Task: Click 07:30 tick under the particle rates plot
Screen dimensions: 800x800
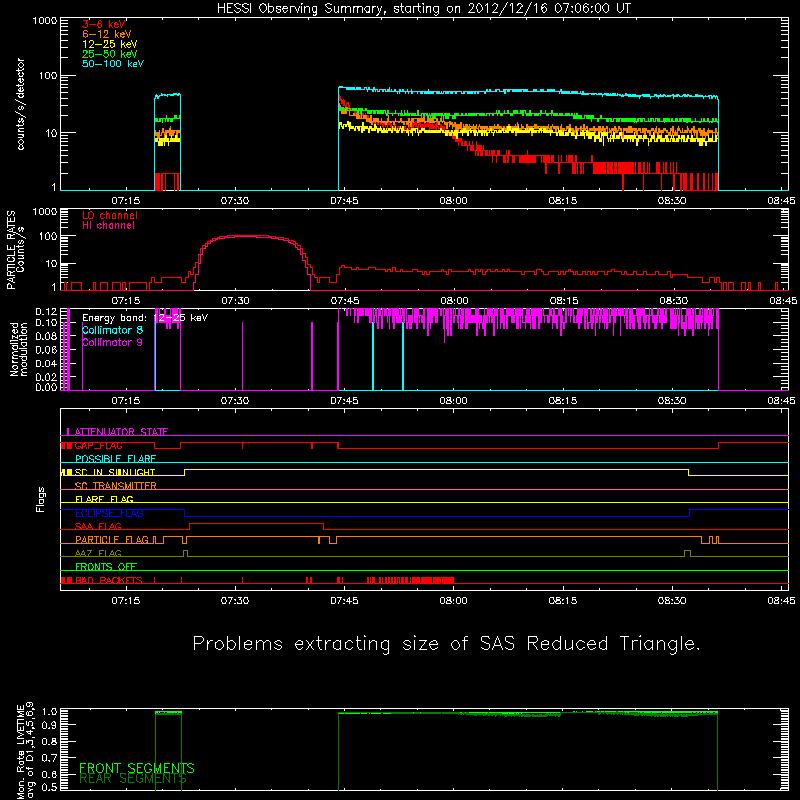Action: 235,301
